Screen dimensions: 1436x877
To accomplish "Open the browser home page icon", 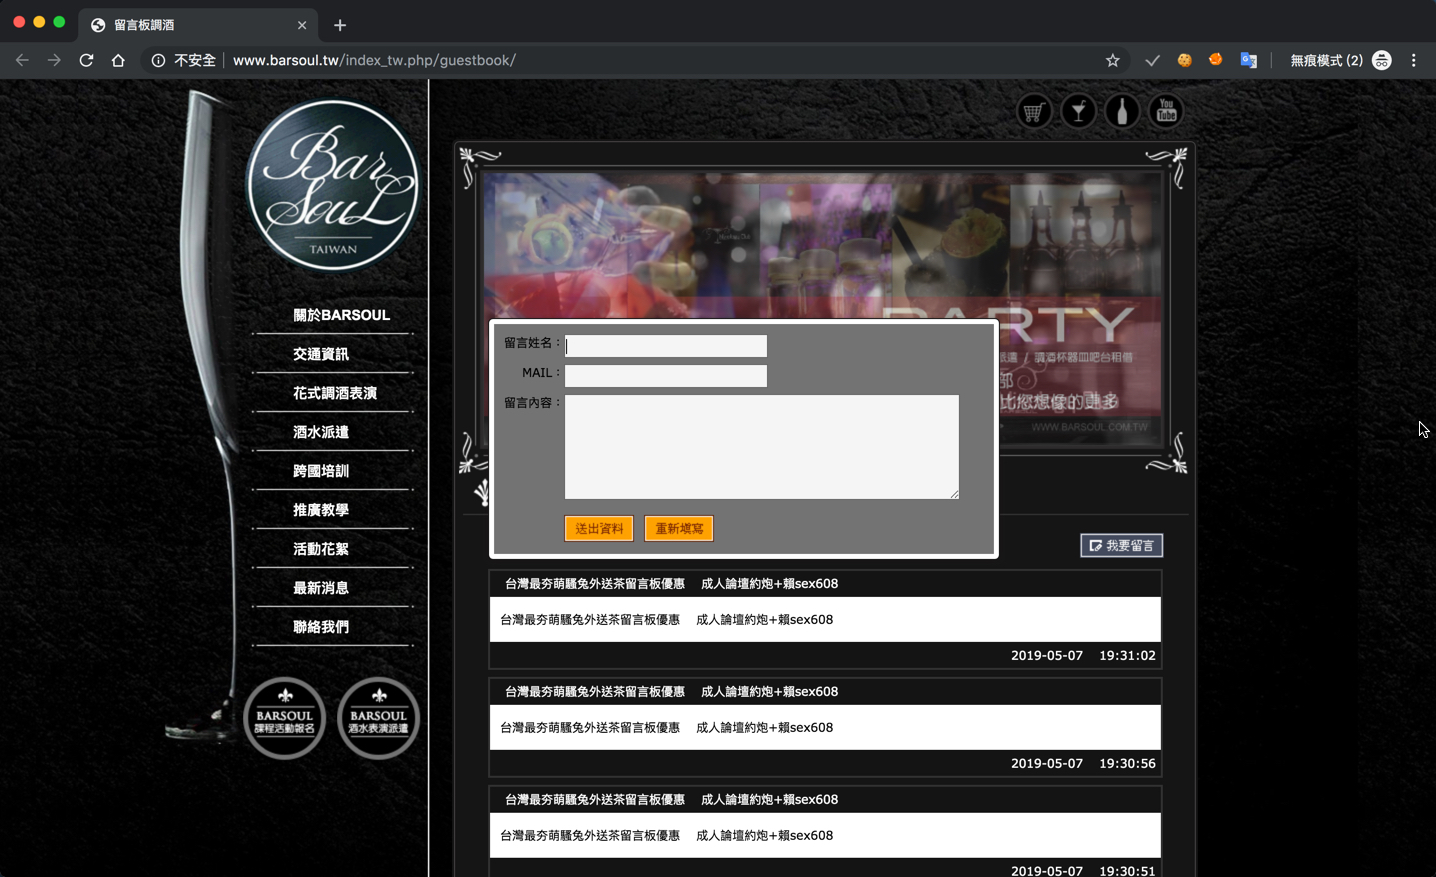I will 118,60.
